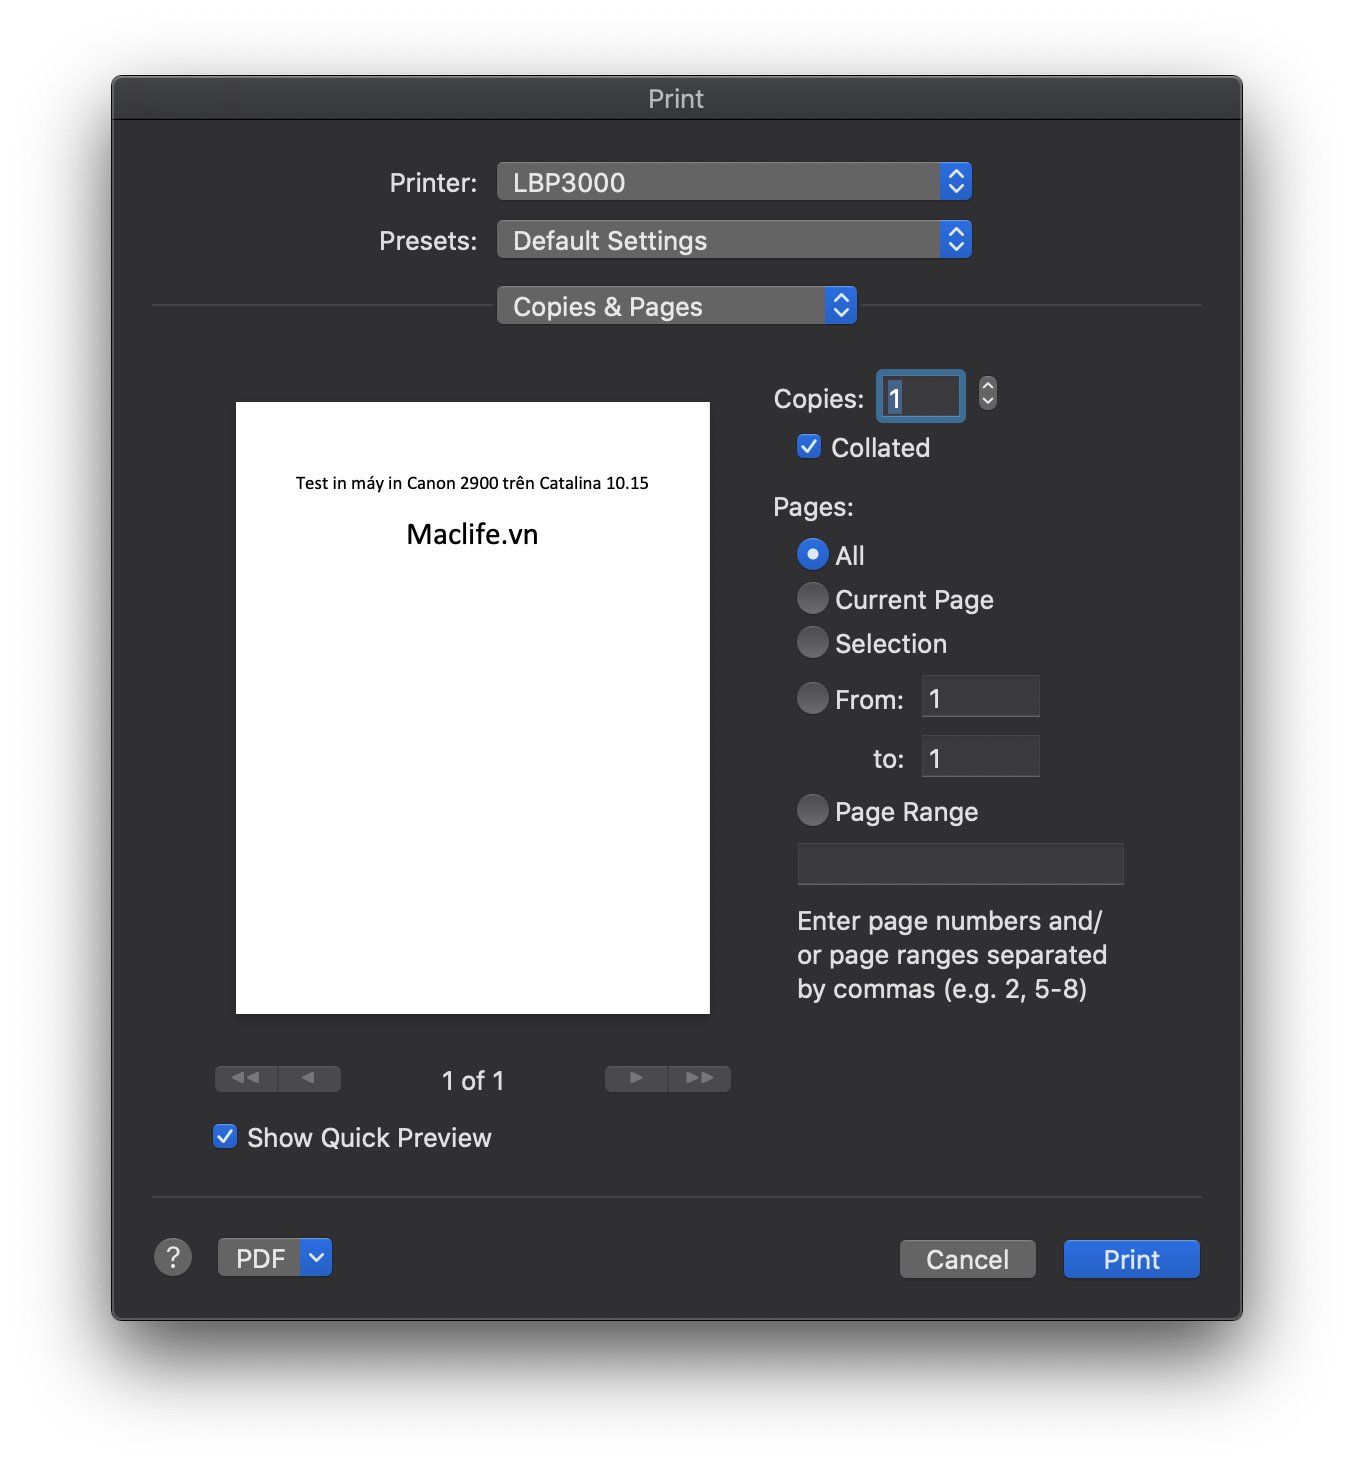1354x1468 pixels.
Task: Expand the Presets Default Settings dropdown
Action: click(733, 240)
